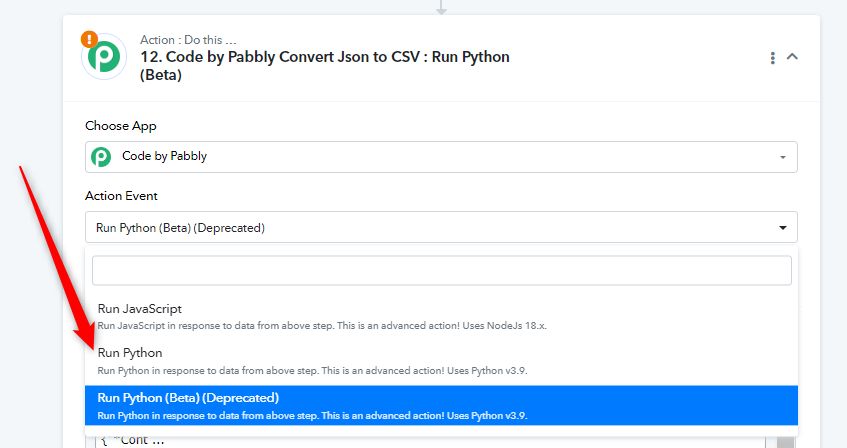Click the 'Action Event' field label
This screenshot has height=448, width=847.
pos(121,196)
